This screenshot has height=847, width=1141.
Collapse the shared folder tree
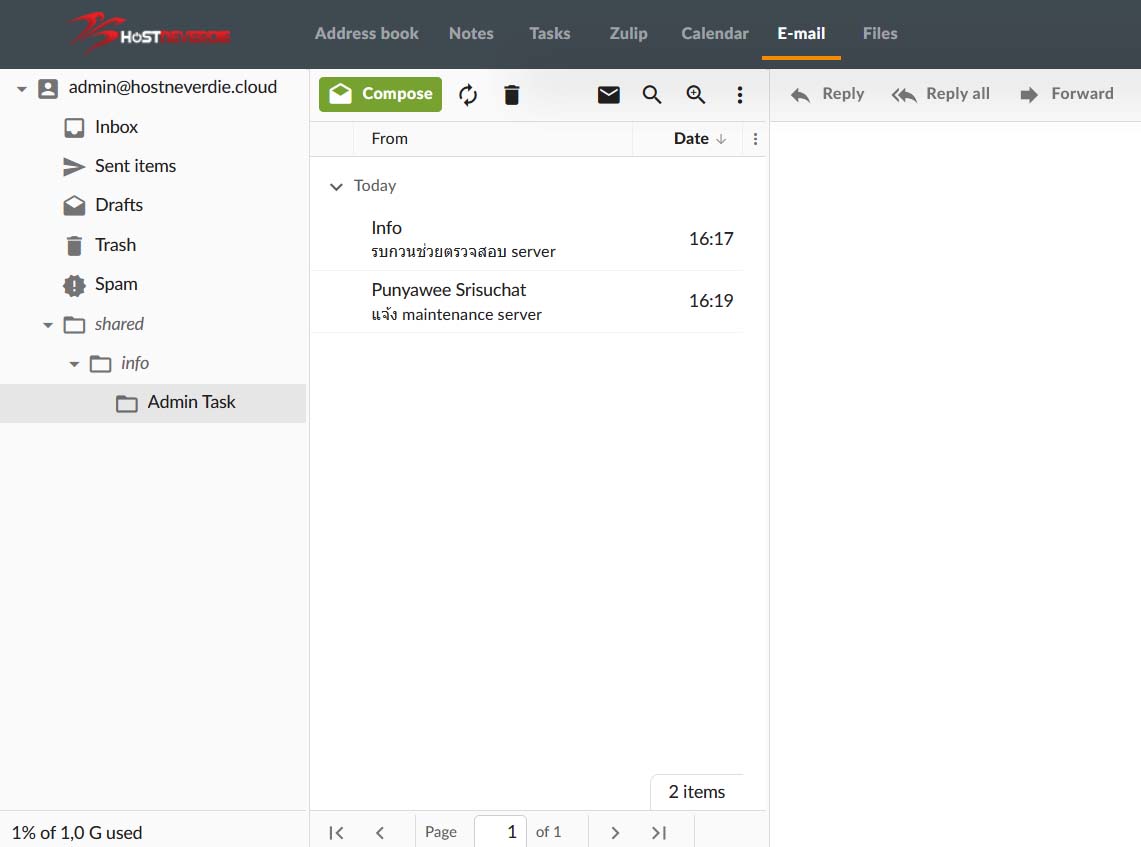[x=47, y=325]
